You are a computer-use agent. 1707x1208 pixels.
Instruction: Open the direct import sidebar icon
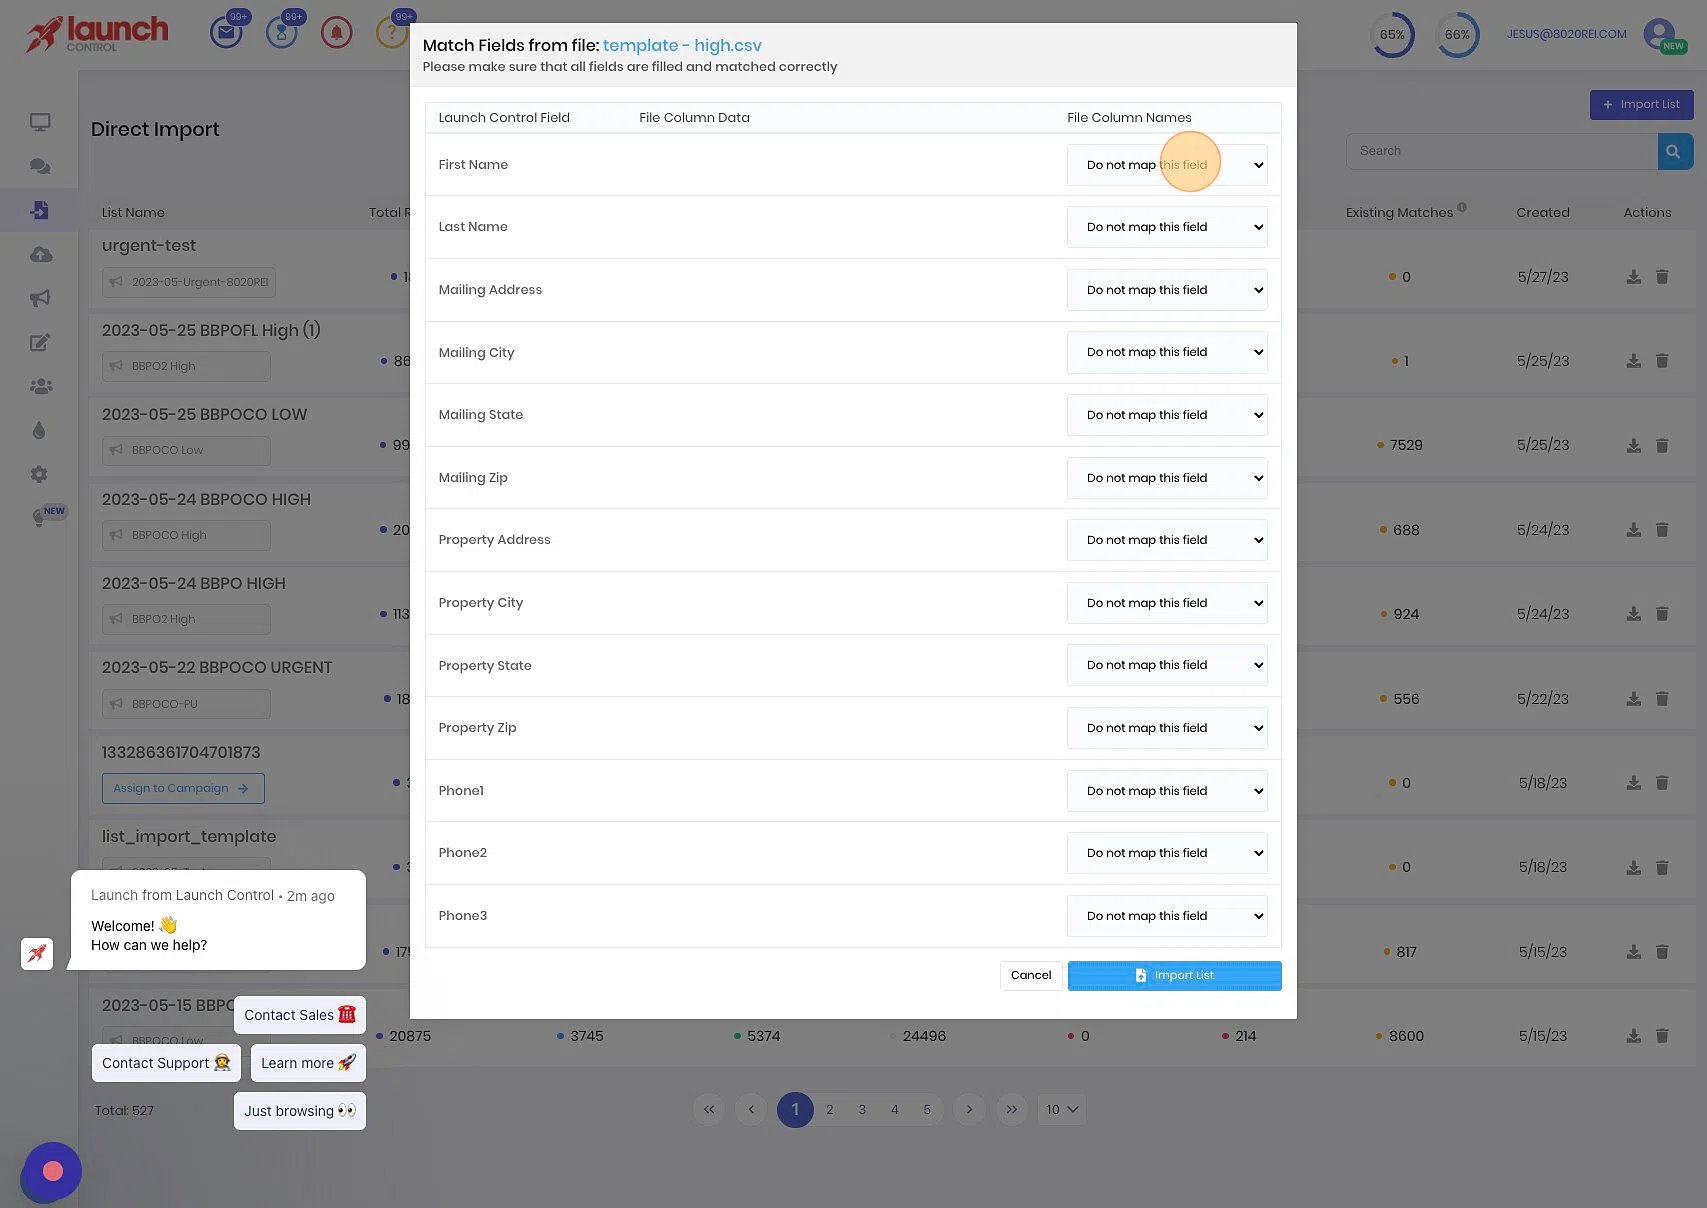pyautogui.click(x=40, y=210)
